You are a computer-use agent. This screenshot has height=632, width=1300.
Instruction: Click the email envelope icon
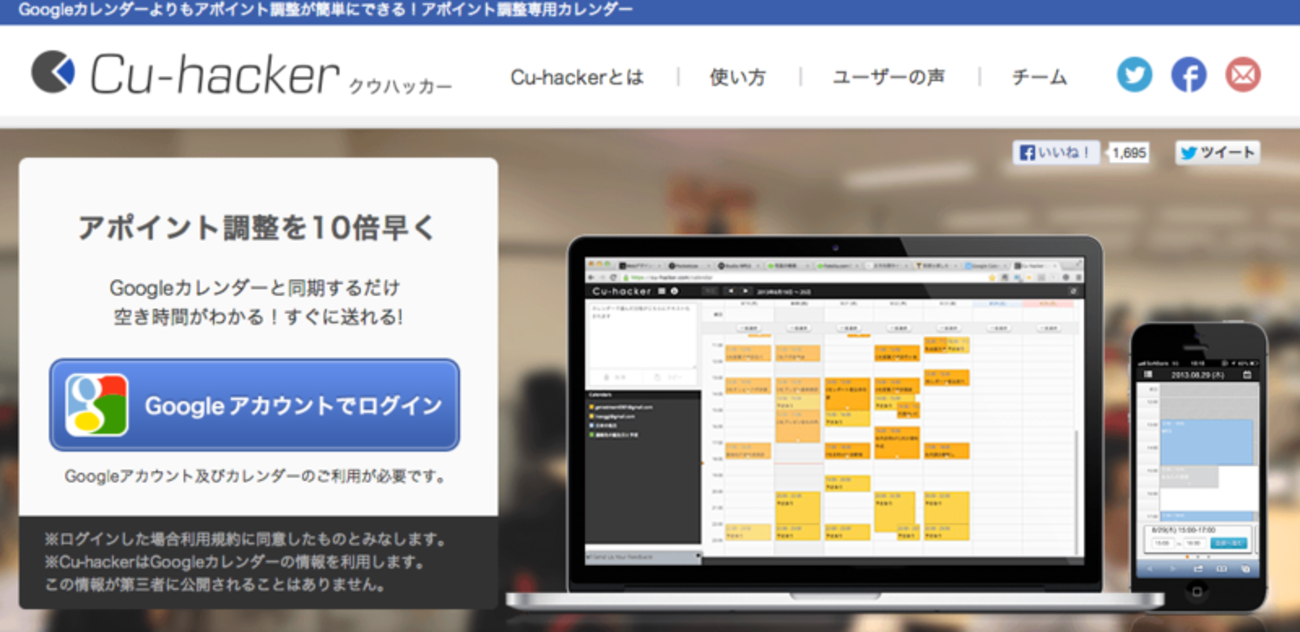[x=1242, y=75]
